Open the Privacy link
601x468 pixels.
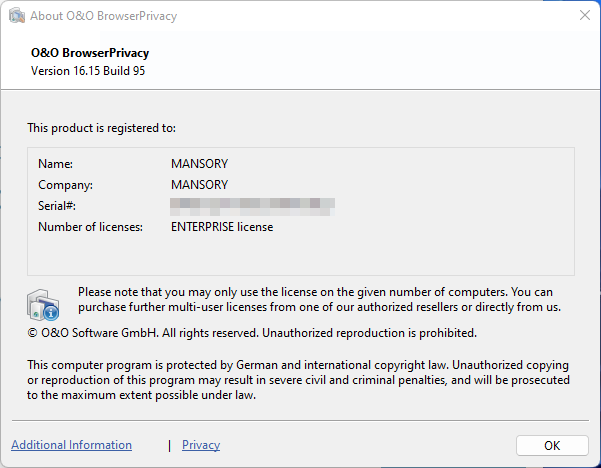point(201,445)
